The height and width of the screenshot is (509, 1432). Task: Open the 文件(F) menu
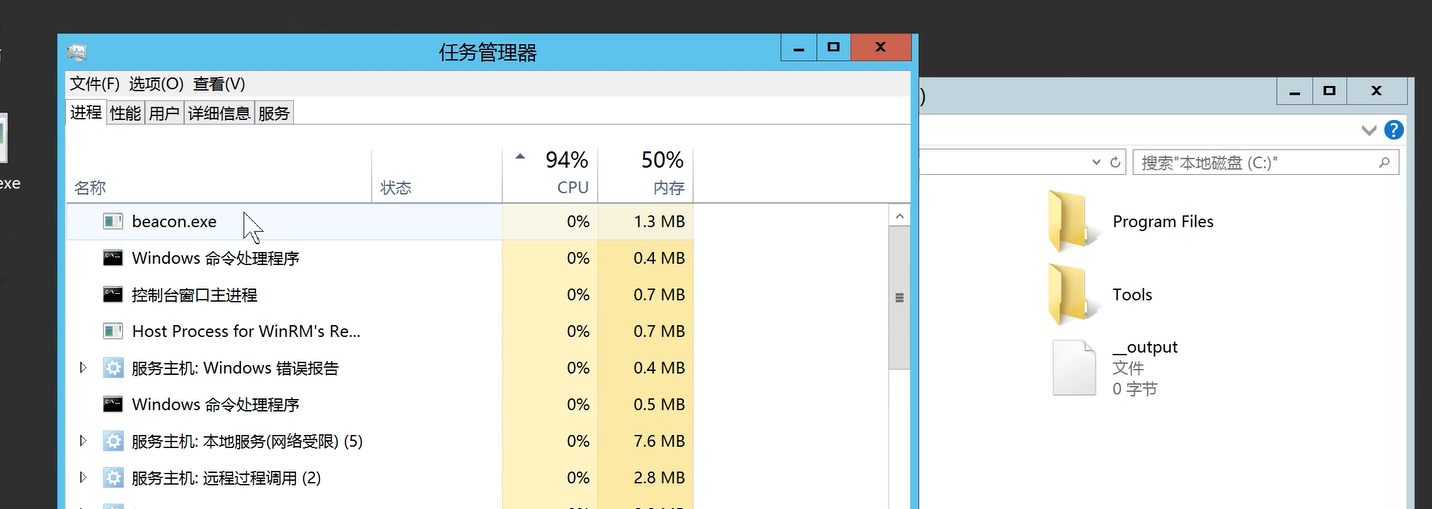95,84
